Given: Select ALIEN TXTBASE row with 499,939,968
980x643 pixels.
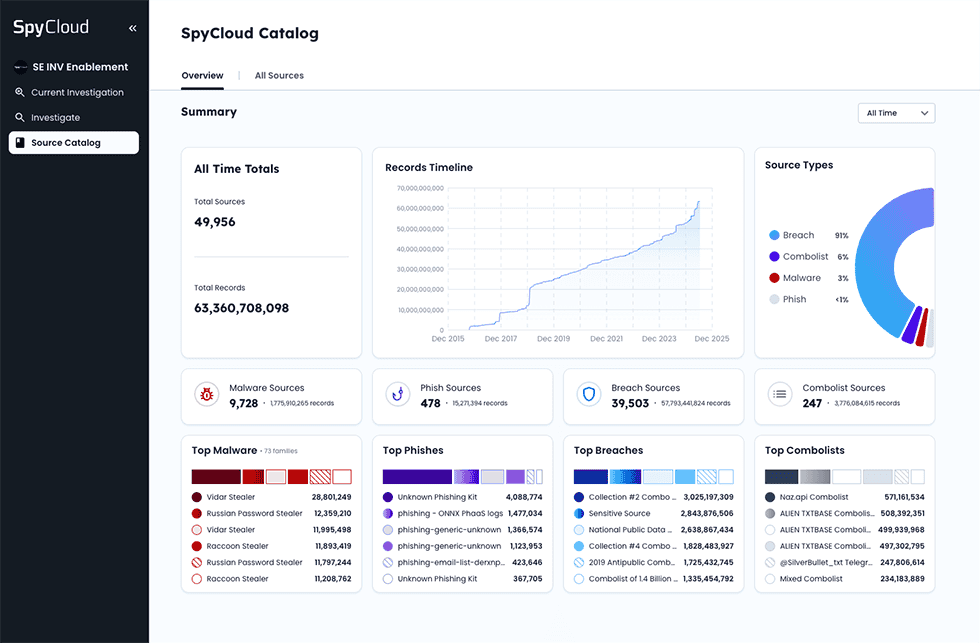Looking at the screenshot, I should pyautogui.click(x=844, y=530).
